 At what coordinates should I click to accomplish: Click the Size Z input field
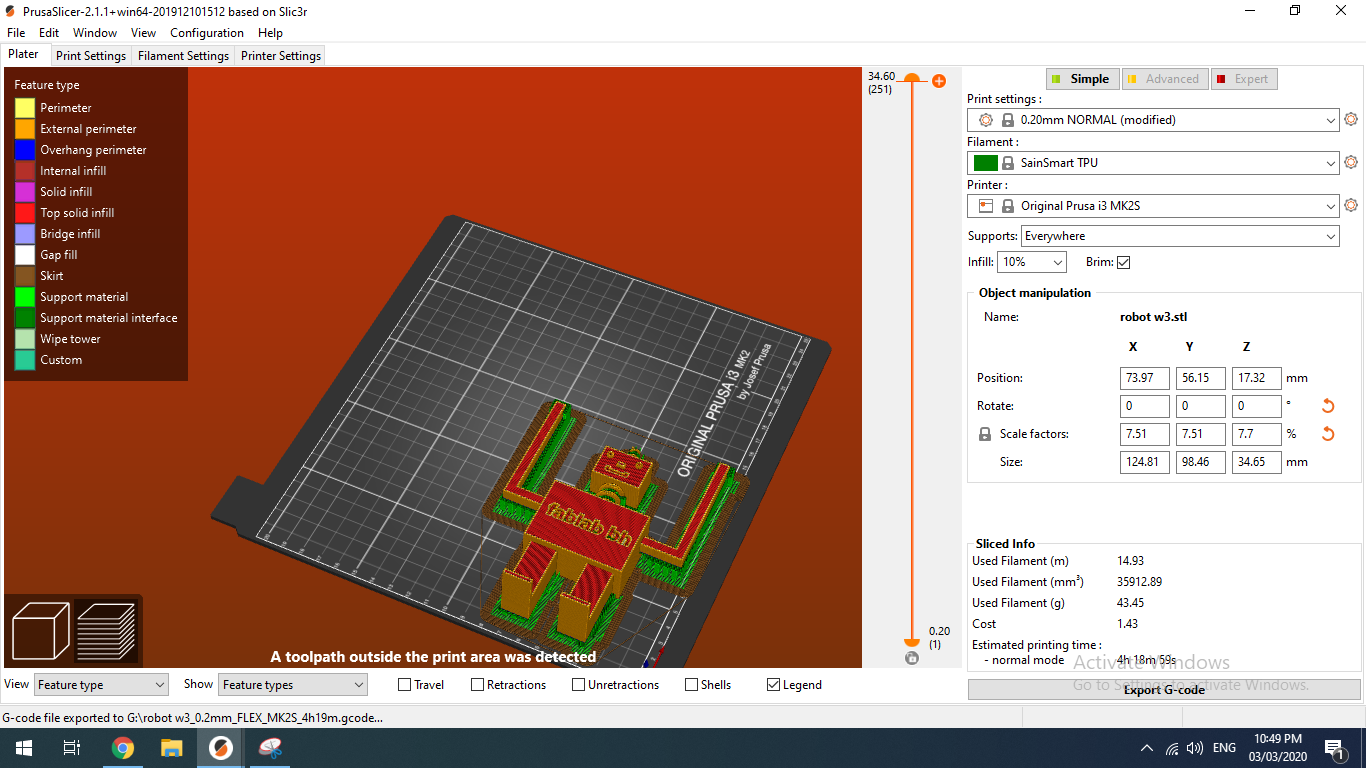[x=1257, y=462]
